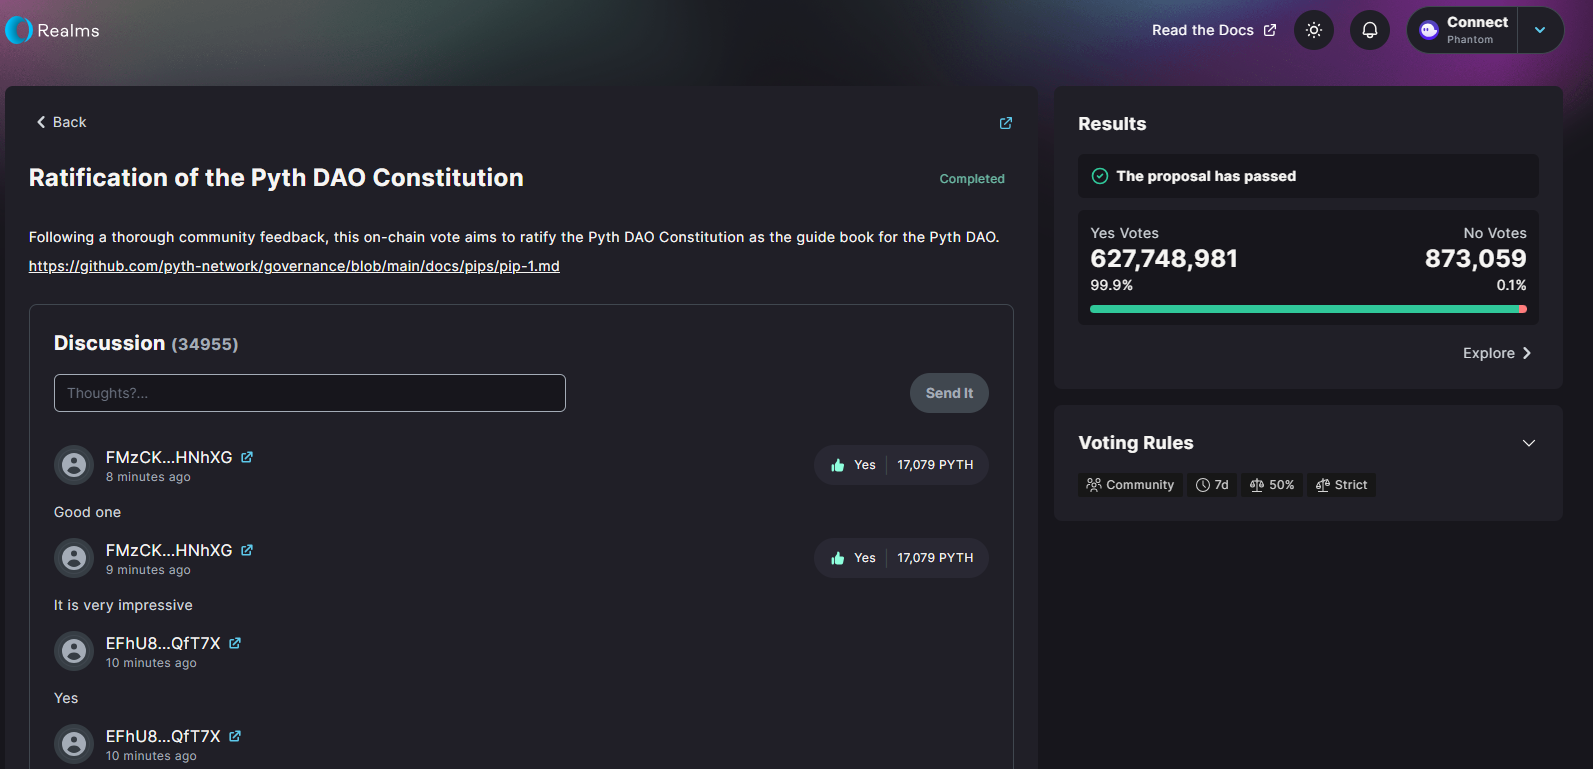The image size is (1593, 769).
Task: Click the Yes Votes count 627,748,981
Action: point(1164,259)
